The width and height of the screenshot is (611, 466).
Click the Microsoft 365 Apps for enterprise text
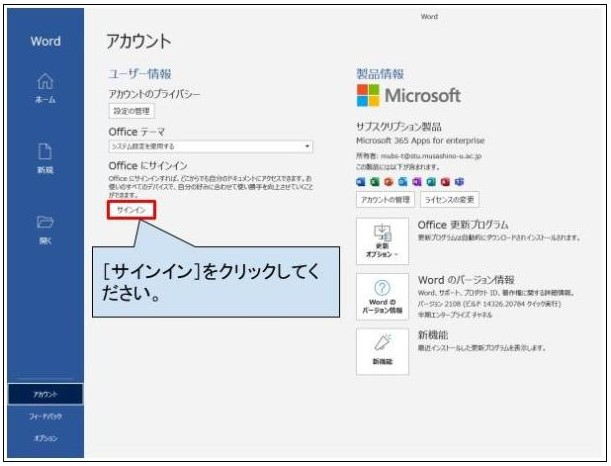point(420,140)
